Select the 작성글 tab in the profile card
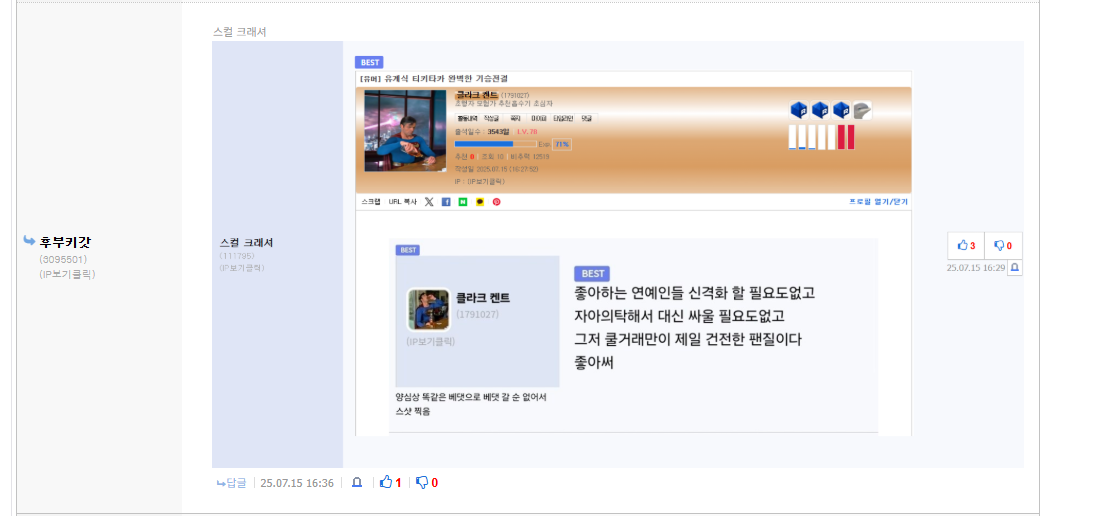 (492, 119)
